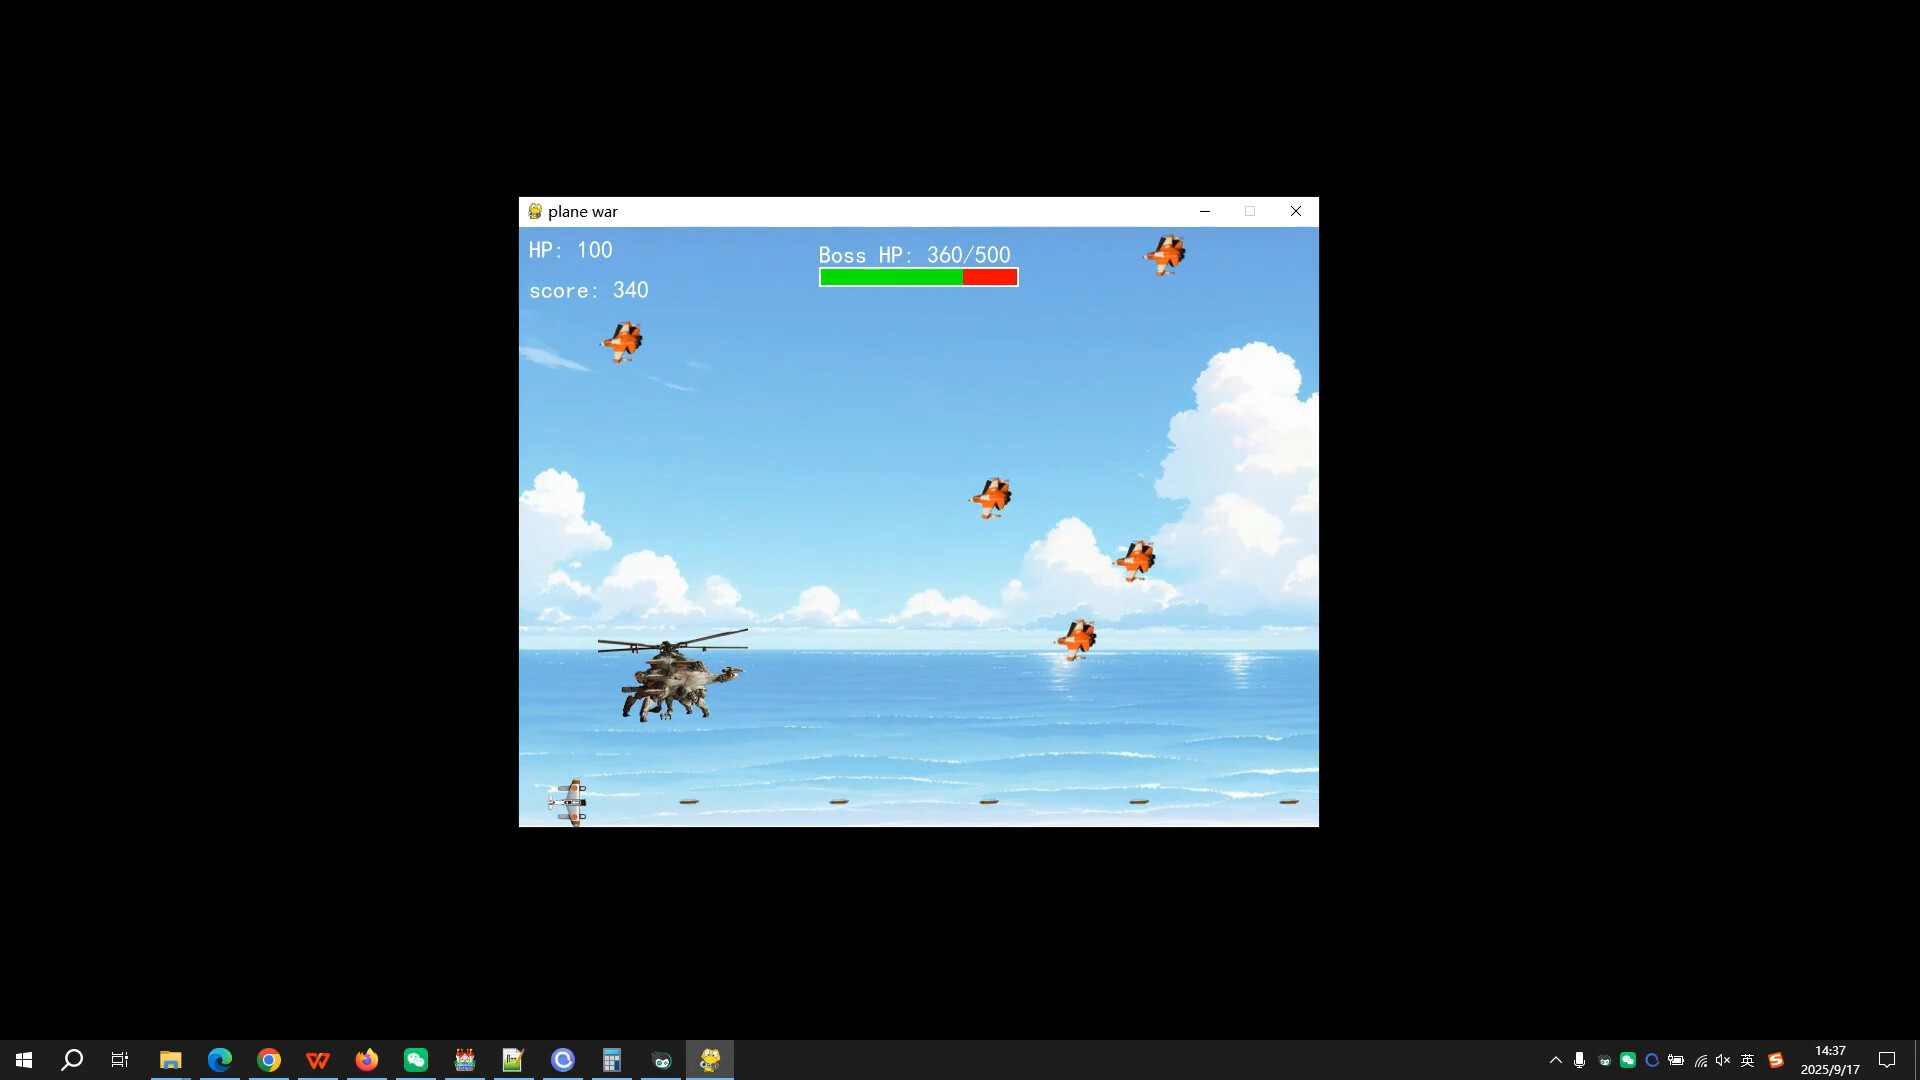Open WeChat from the taskbar
This screenshot has height=1080, width=1920.
tap(415, 1060)
